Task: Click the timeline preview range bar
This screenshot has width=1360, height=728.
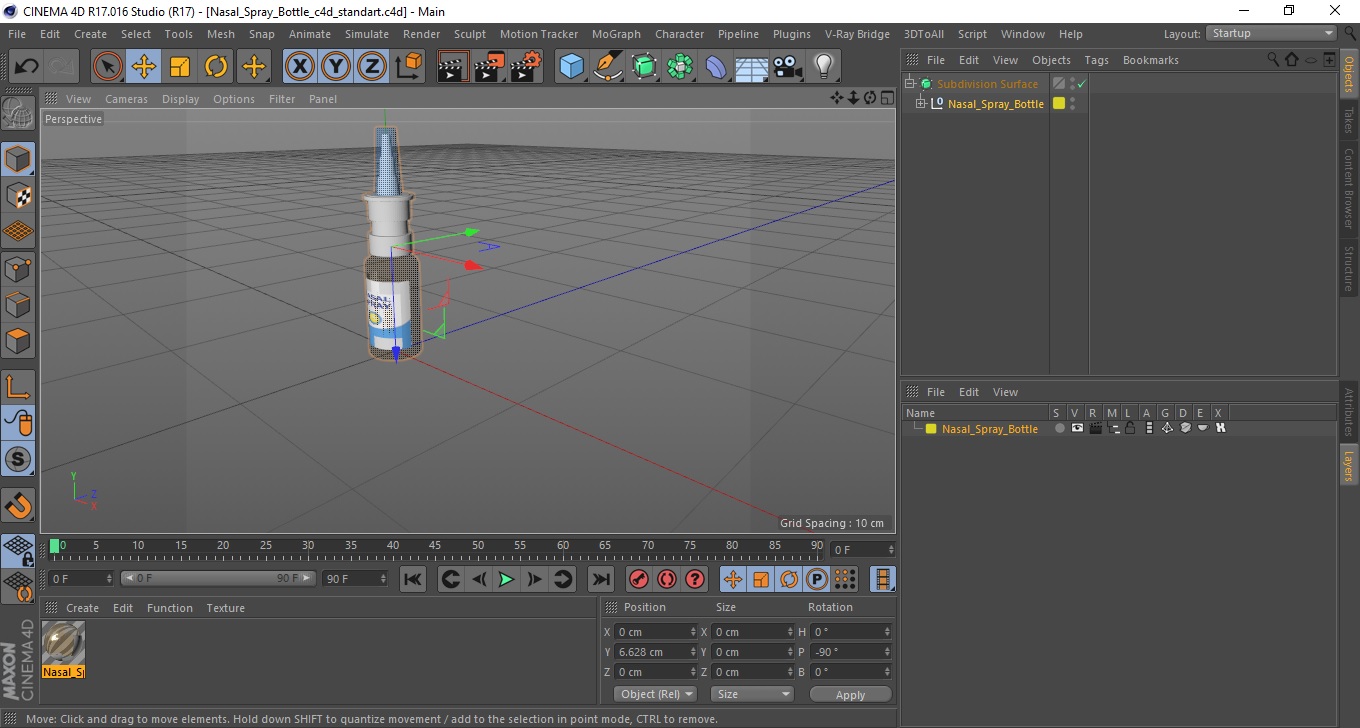Action: point(218,579)
